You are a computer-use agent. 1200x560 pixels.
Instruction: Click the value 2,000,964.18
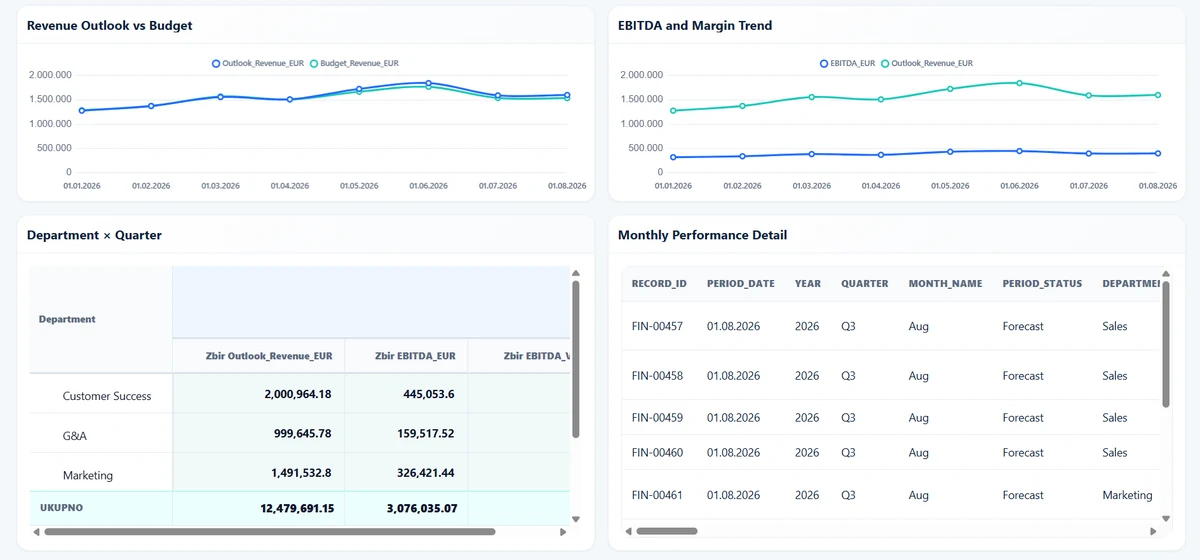(298, 395)
